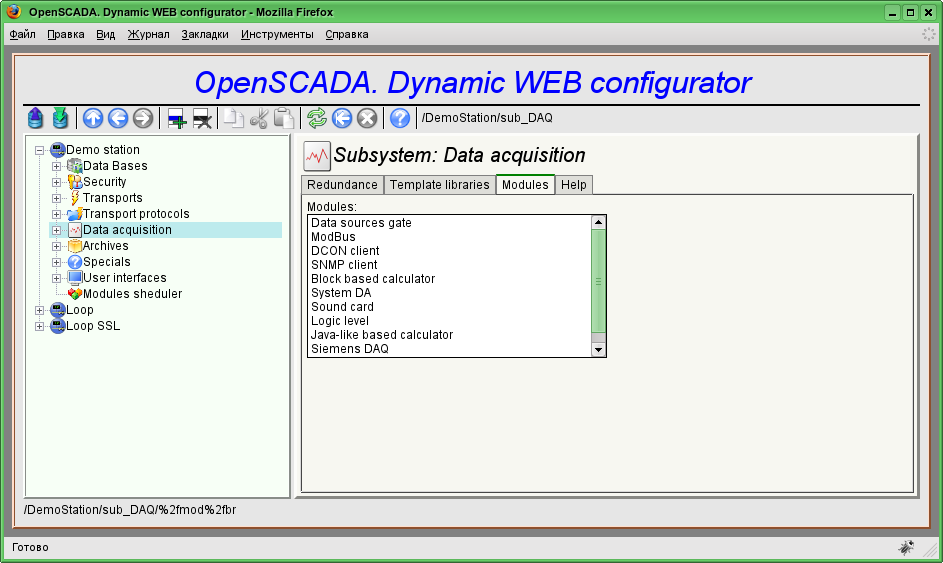The height and width of the screenshot is (563, 943).
Task: Expand the Loop SSL station node
Action: coord(40,327)
